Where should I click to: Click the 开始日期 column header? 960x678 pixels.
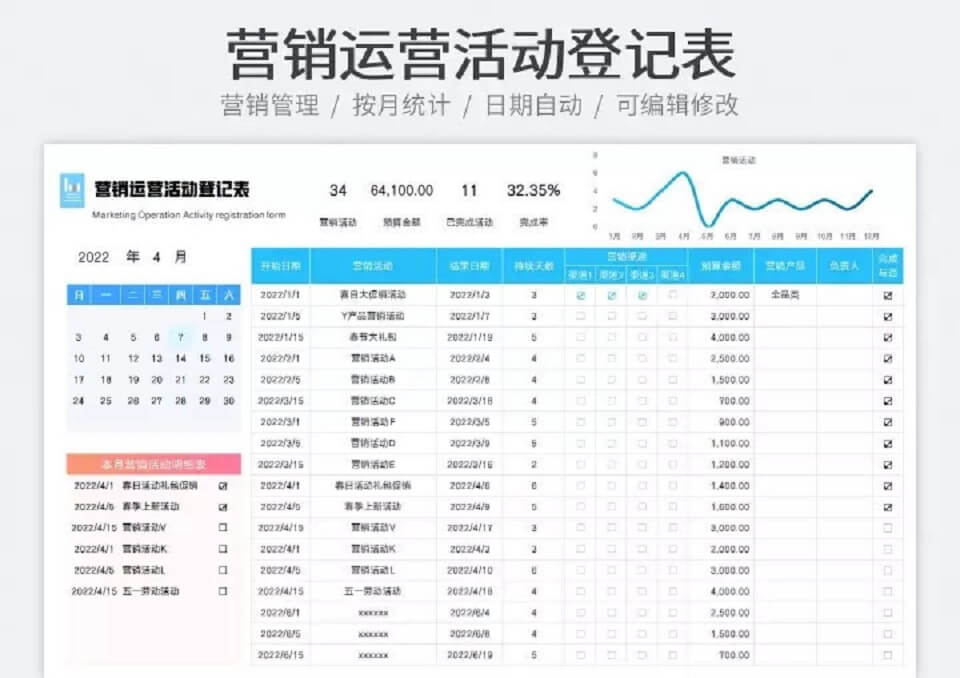(x=280, y=266)
